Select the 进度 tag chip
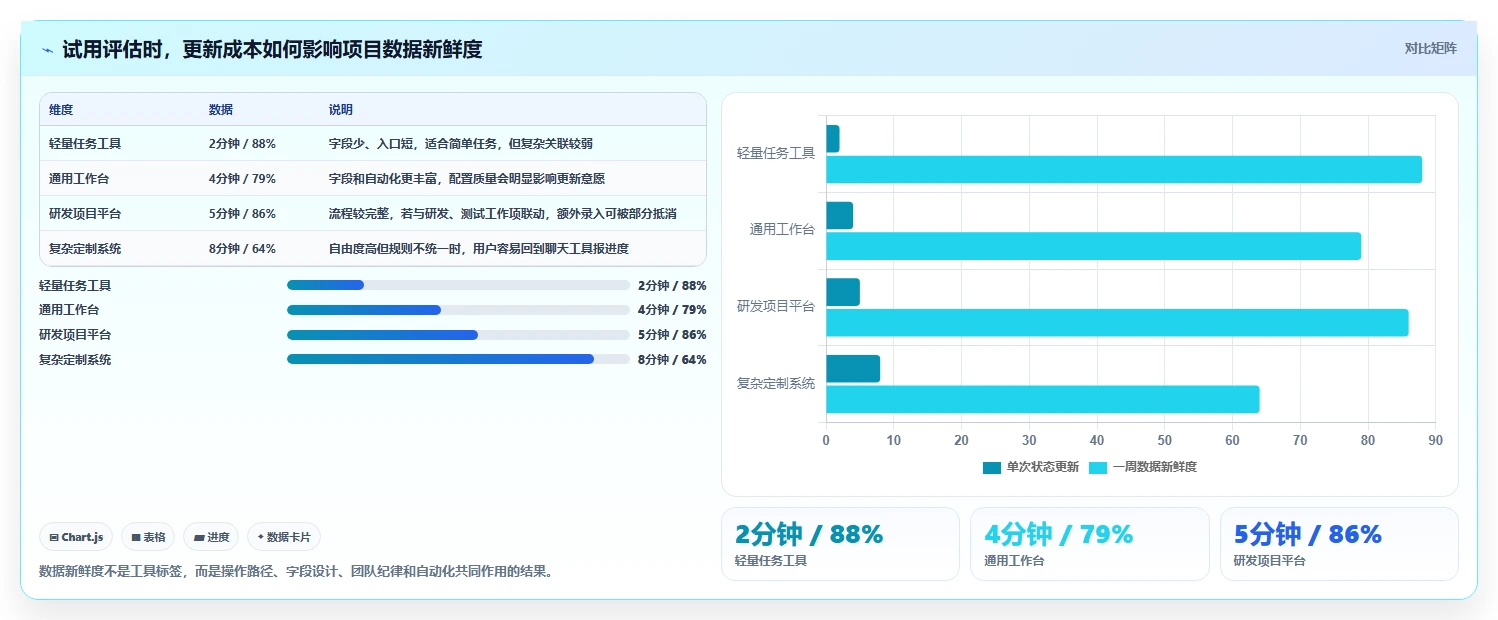This screenshot has height=620, width=1498. tap(211, 537)
